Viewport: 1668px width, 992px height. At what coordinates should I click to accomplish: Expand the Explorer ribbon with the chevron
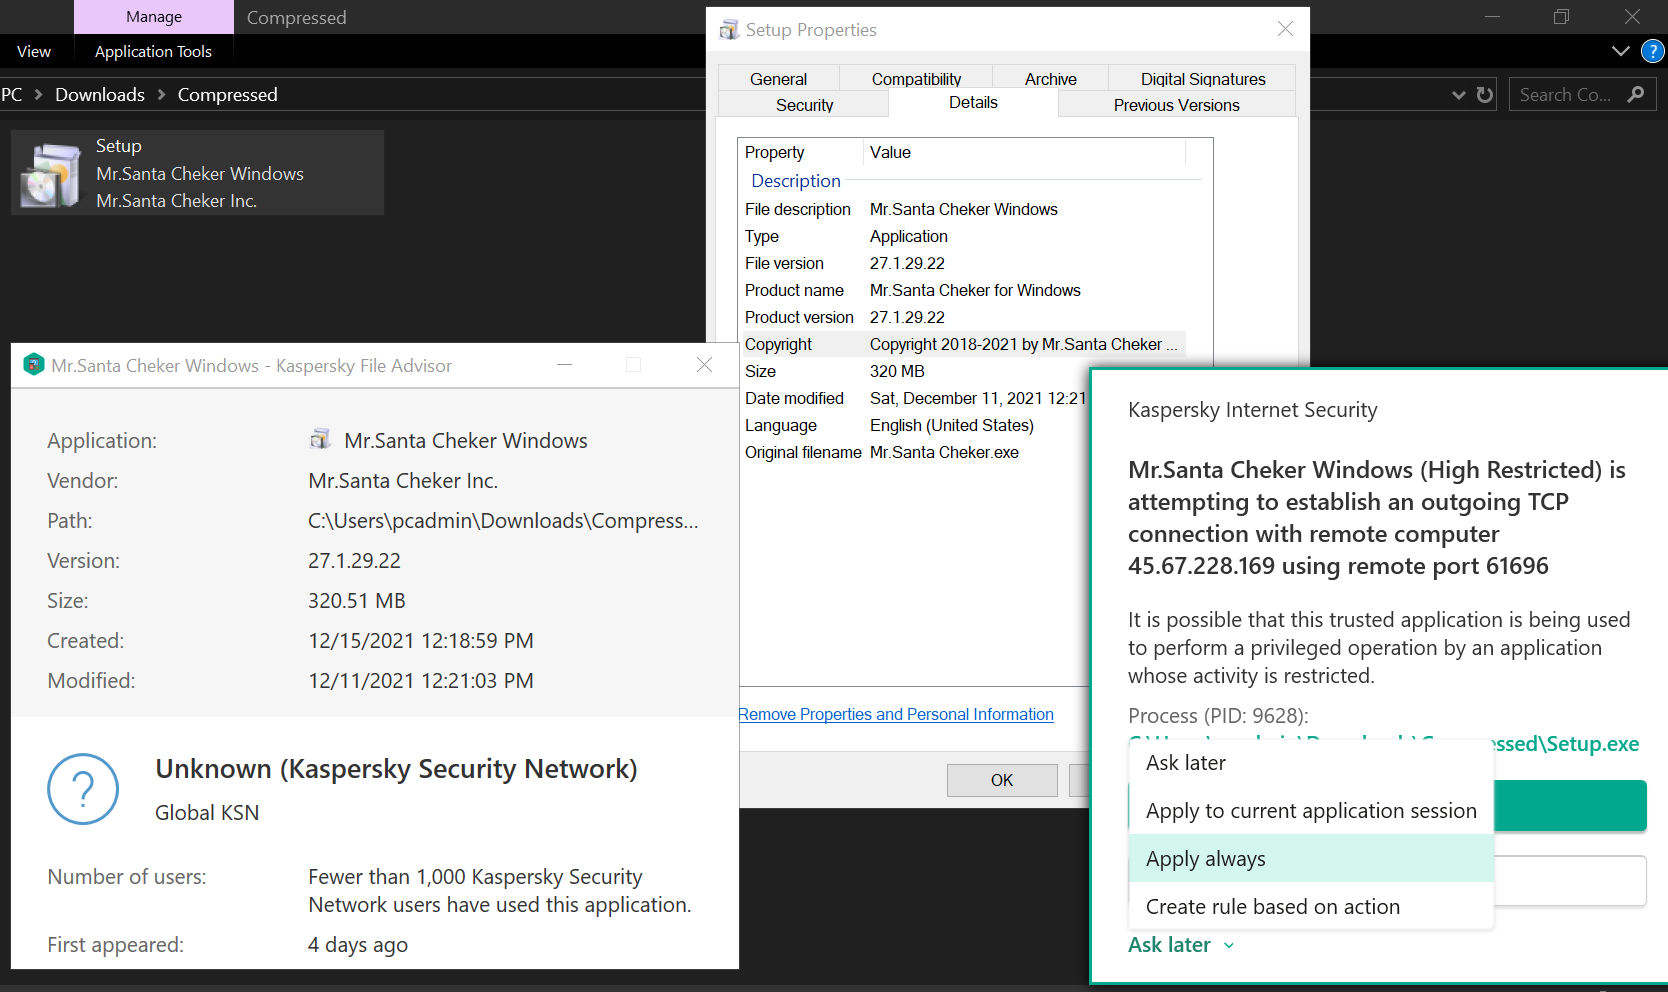[x=1621, y=51]
